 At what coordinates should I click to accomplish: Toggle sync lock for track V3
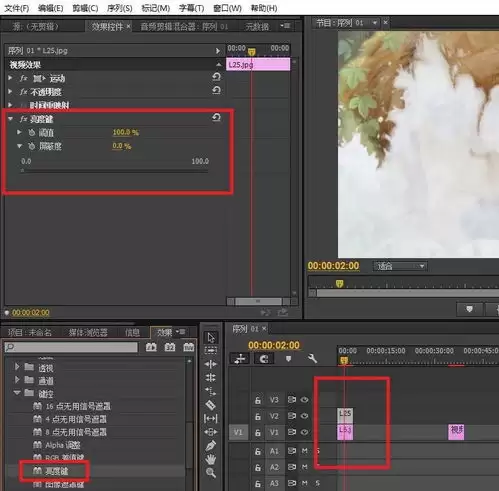[292, 399]
